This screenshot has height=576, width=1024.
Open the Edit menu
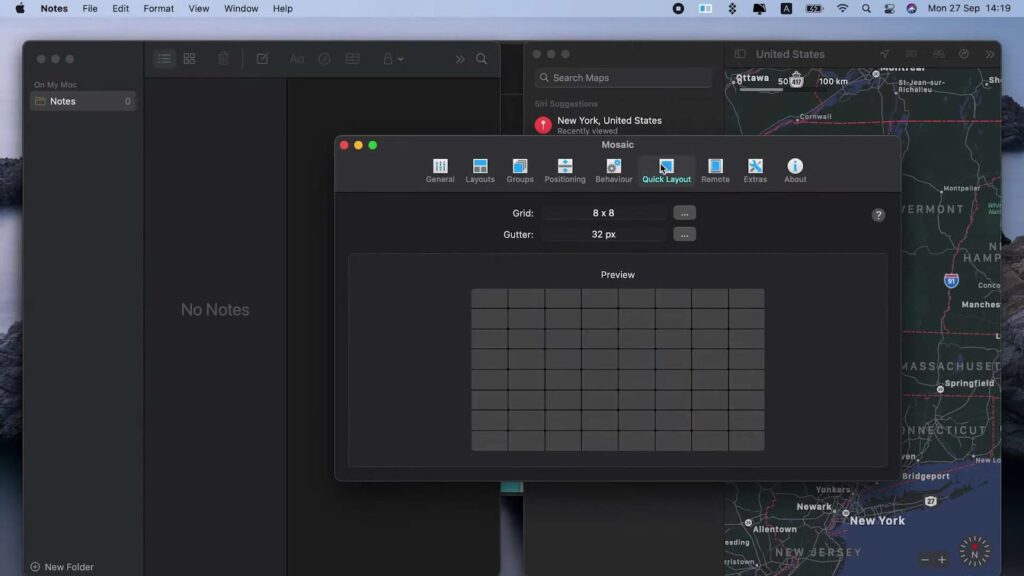tap(120, 8)
